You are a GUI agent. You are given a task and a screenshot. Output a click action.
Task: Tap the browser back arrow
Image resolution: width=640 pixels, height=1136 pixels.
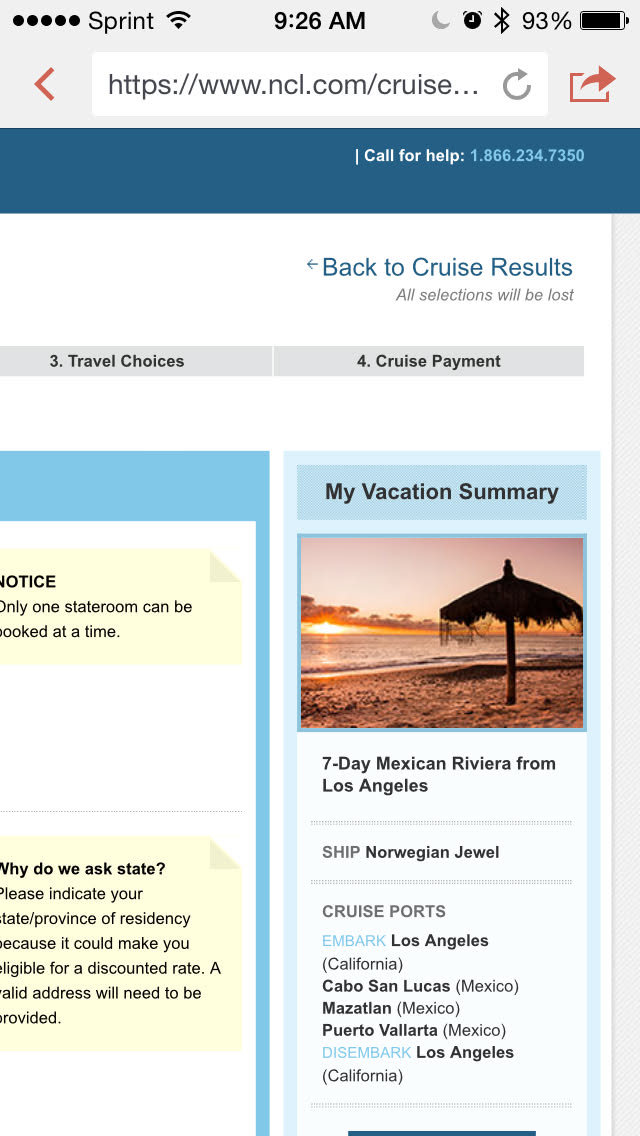(44, 84)
